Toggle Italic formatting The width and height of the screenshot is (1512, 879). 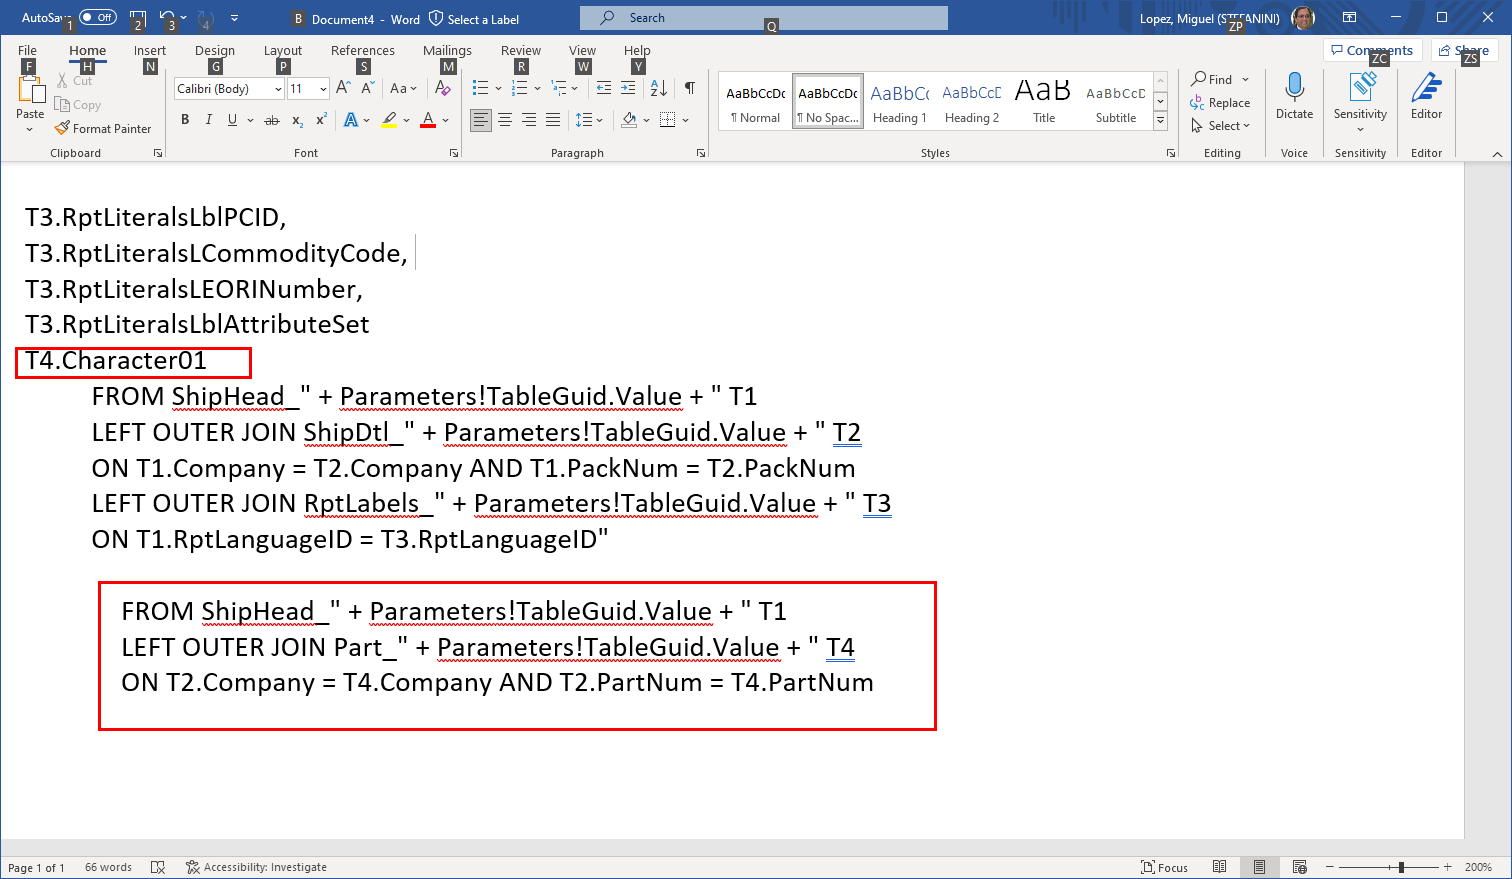pos(208,120)
